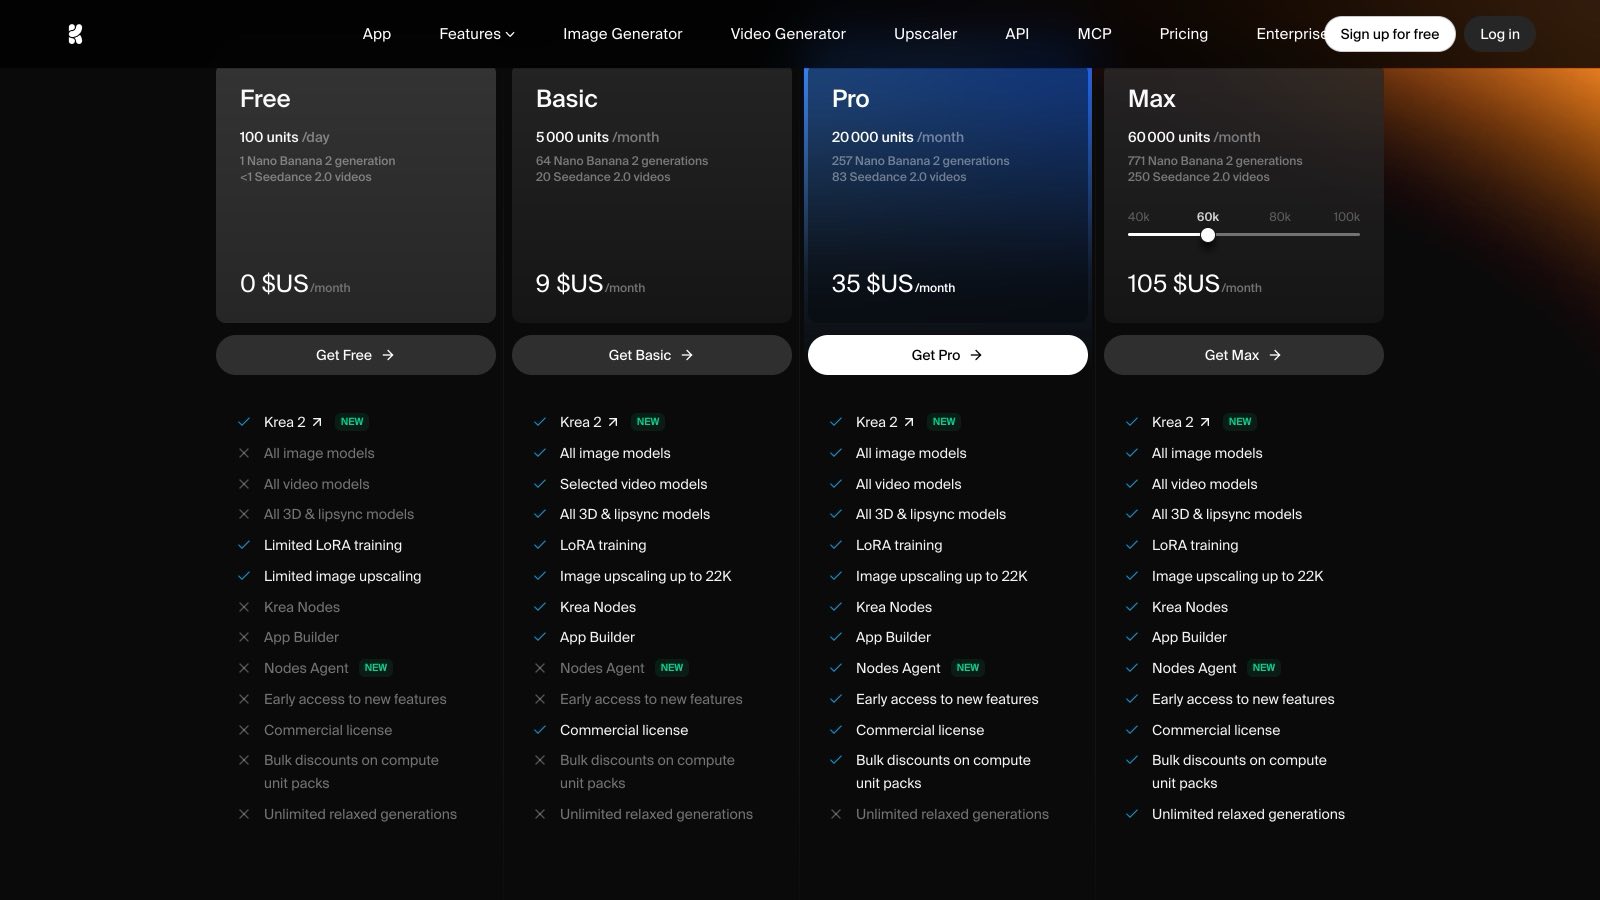Click the NEW badge beside Krea 2 in Pro plan
Viewport: 1600px width, 900px height.
point(944,422)
